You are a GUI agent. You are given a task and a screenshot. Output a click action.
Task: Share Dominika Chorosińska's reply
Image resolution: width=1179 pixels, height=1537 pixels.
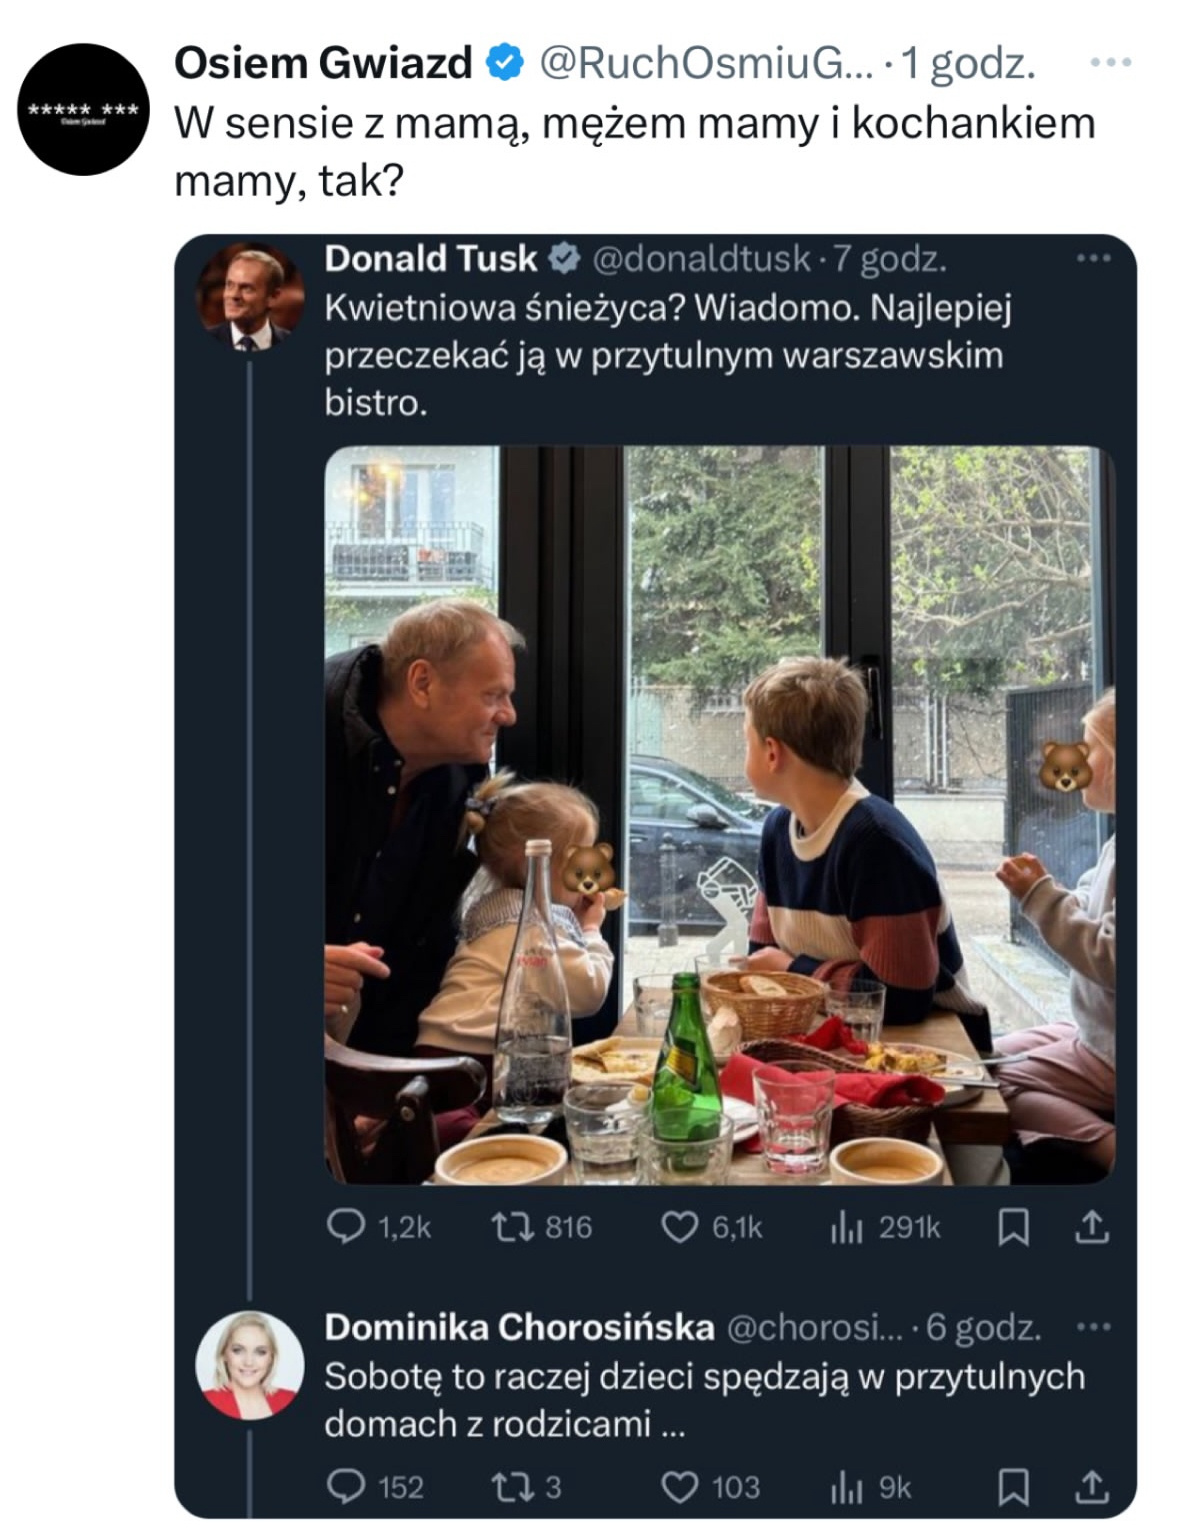1091,1487
